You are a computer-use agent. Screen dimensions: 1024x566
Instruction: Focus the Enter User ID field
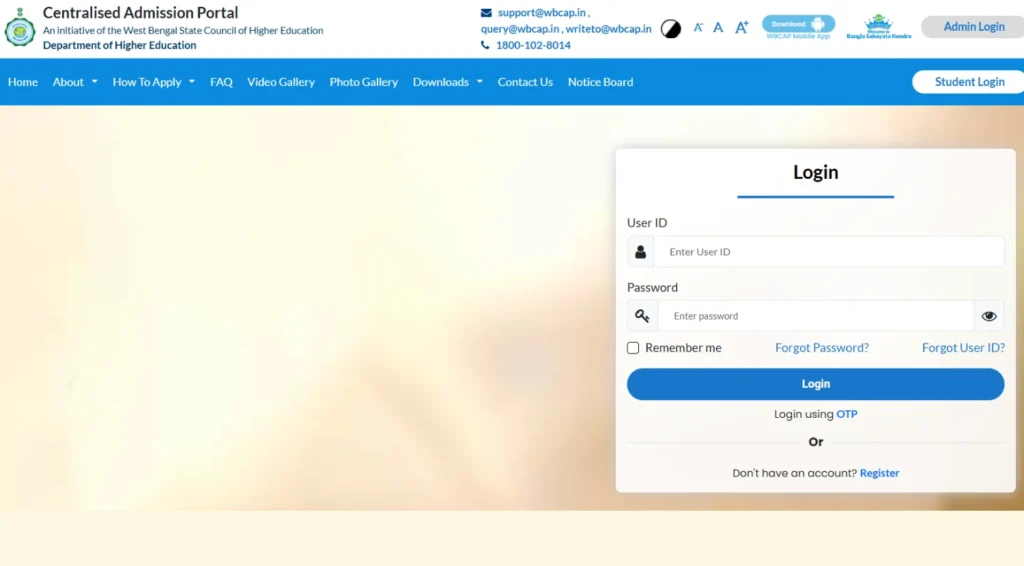pos(829,251)
